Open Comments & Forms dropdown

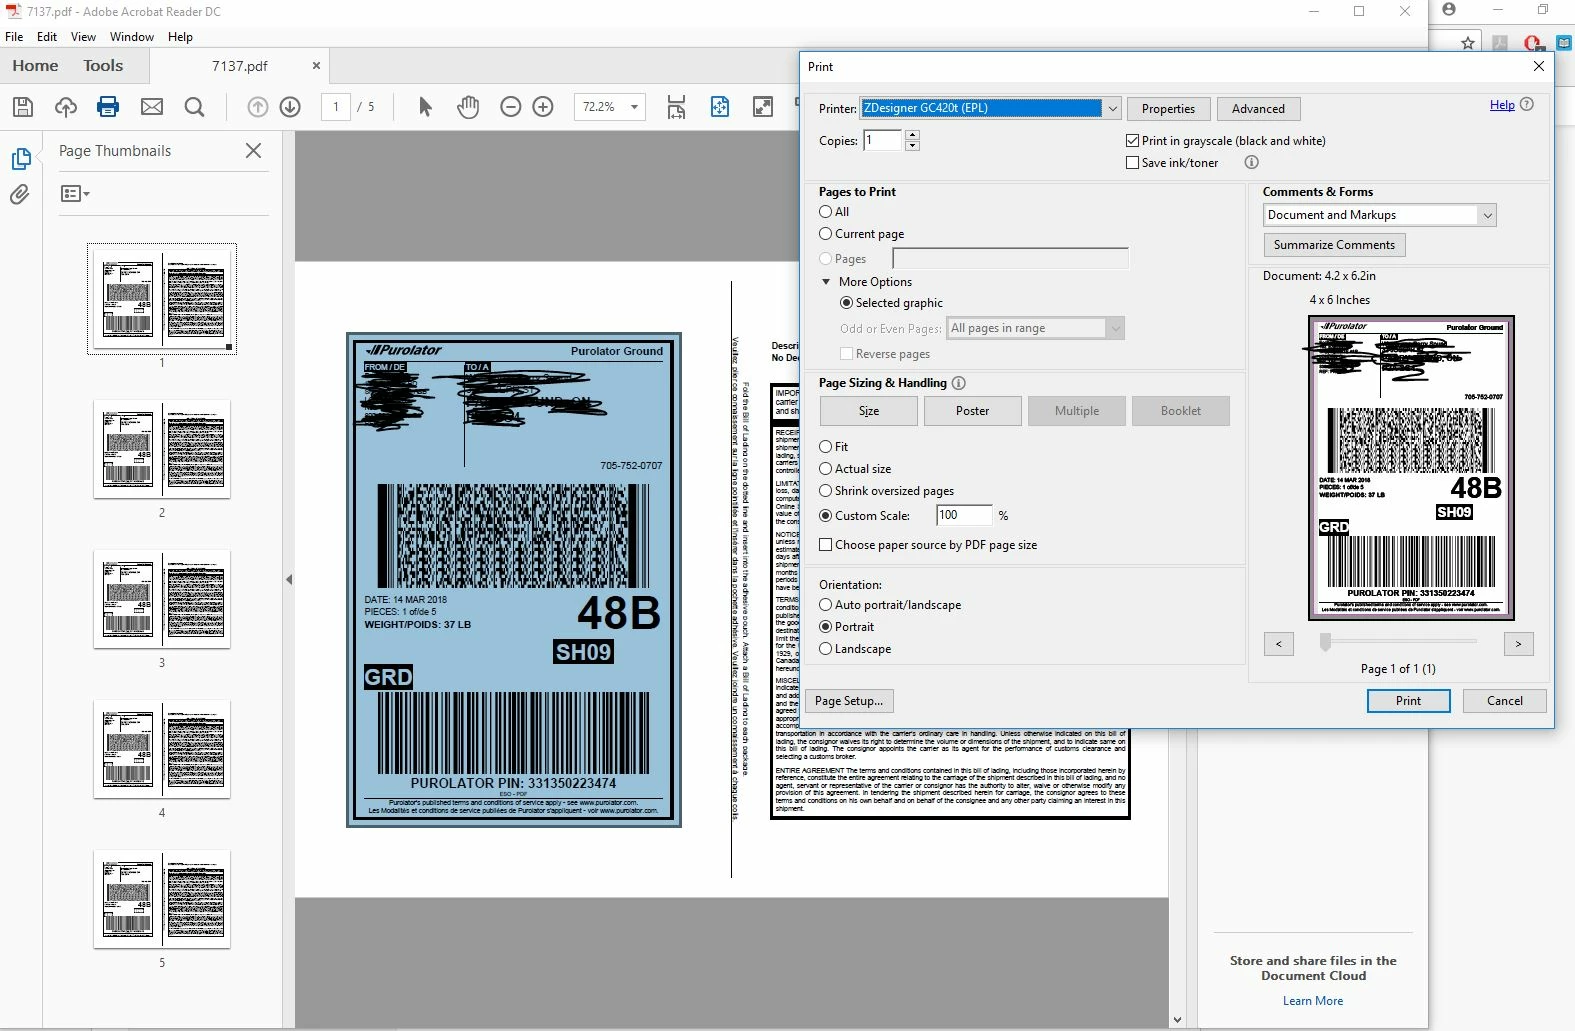click(1487, 215)
